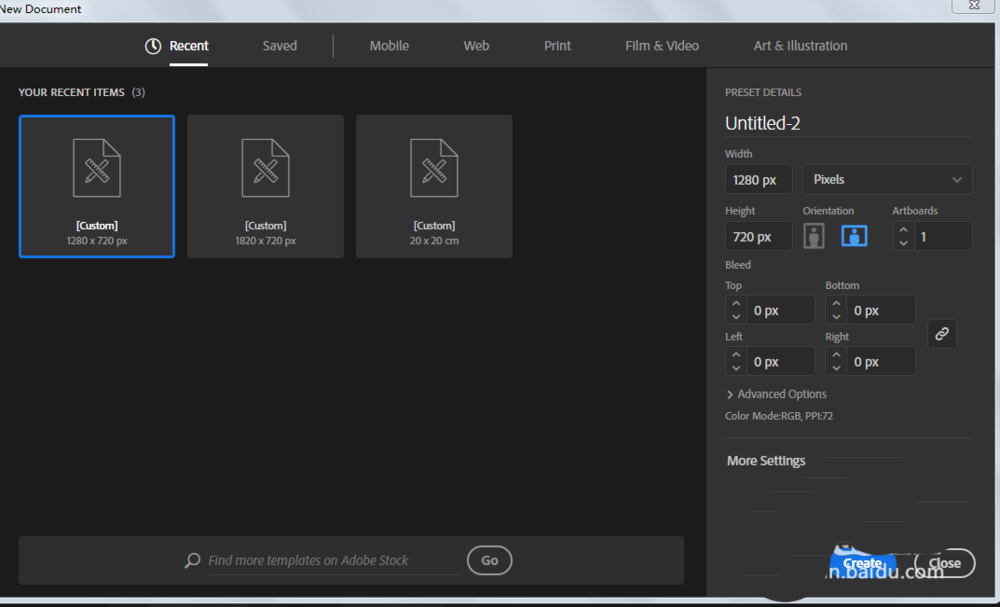
Task: Decrease Left bleed down arrow
Action: click(x=736, y=368)
